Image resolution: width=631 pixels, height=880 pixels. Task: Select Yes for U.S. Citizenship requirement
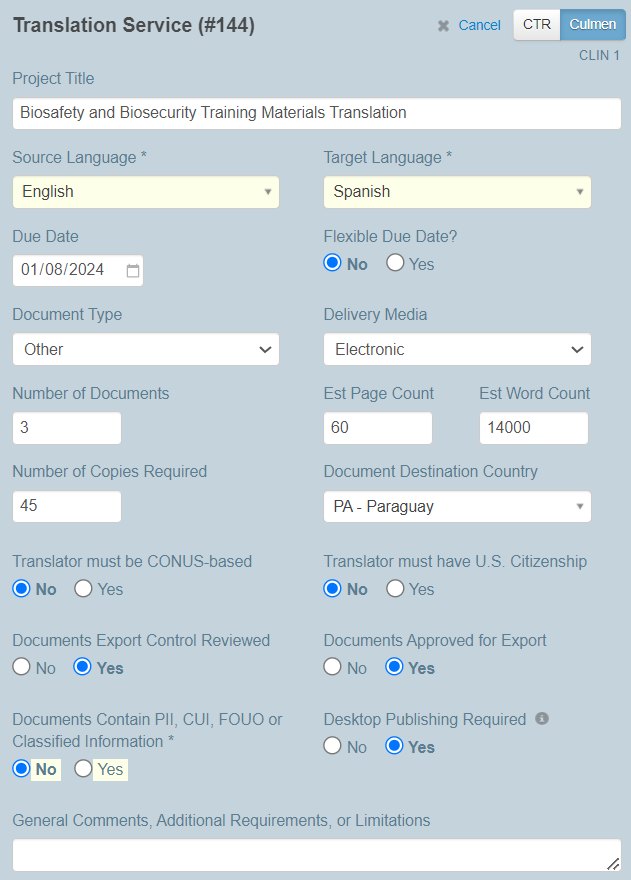pyautogui.click(x=395, y=588)
